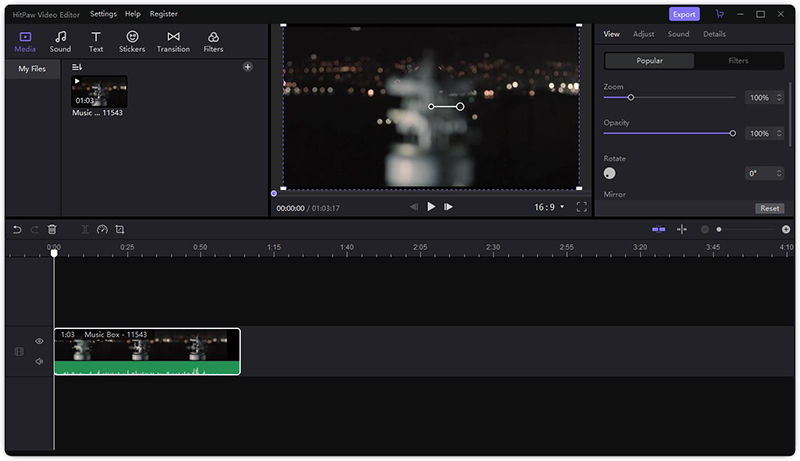This screenshot has height=461, width=800.
Task: Adjust Zoom percentage stepper
Action: pos(779,97)
